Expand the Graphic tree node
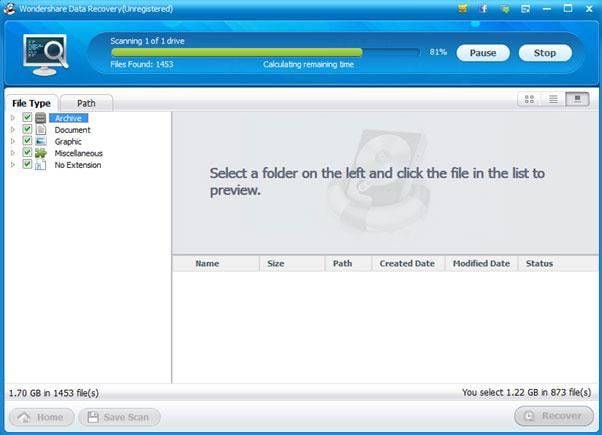This screenshot has height=435, width=602. (x=13, y=141)
